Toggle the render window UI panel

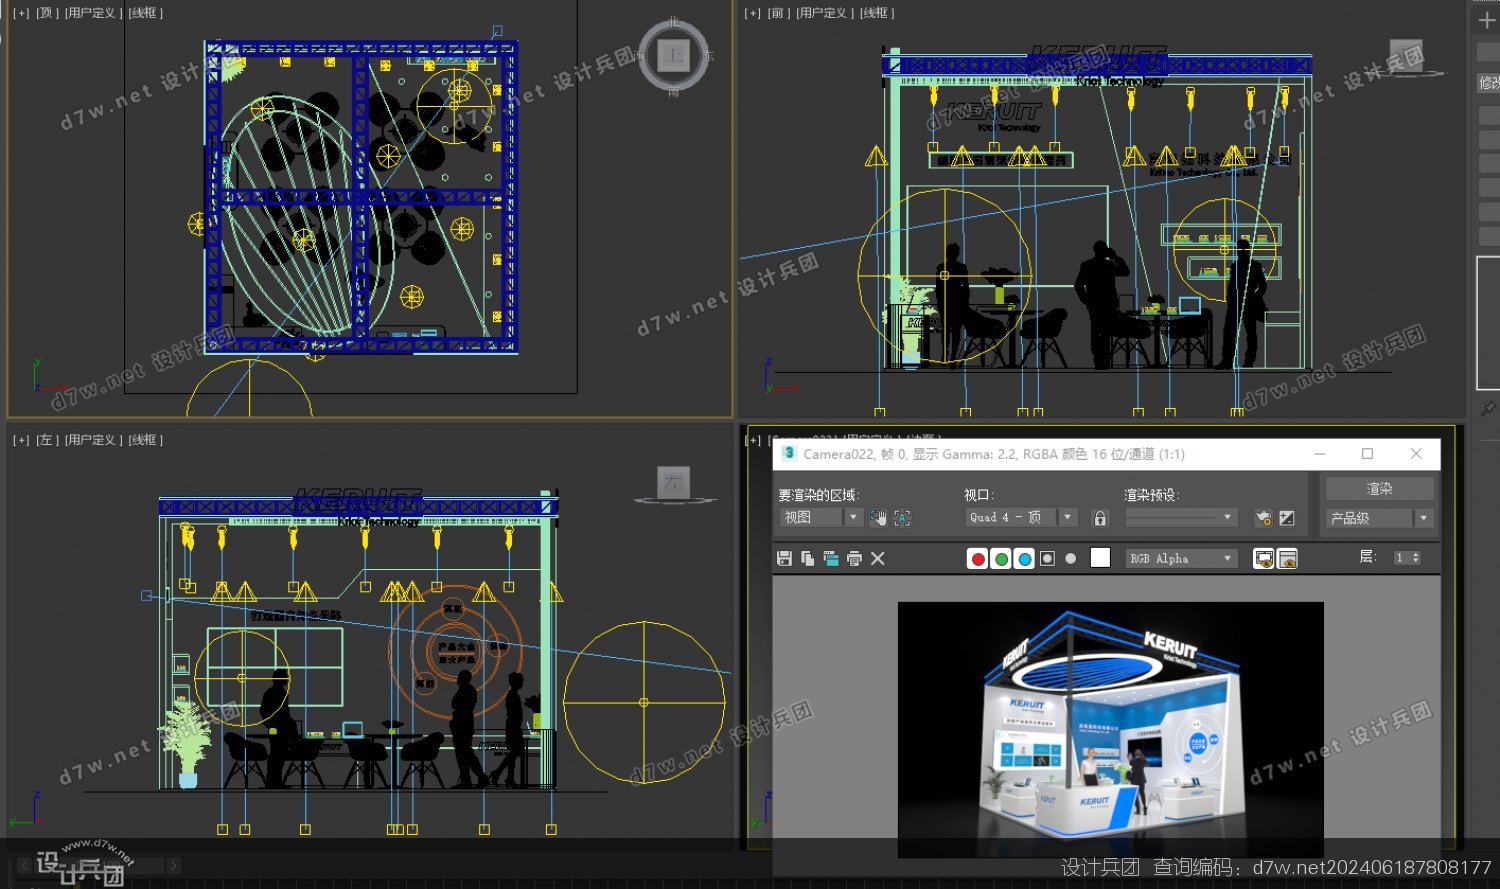click(1288, 559)
